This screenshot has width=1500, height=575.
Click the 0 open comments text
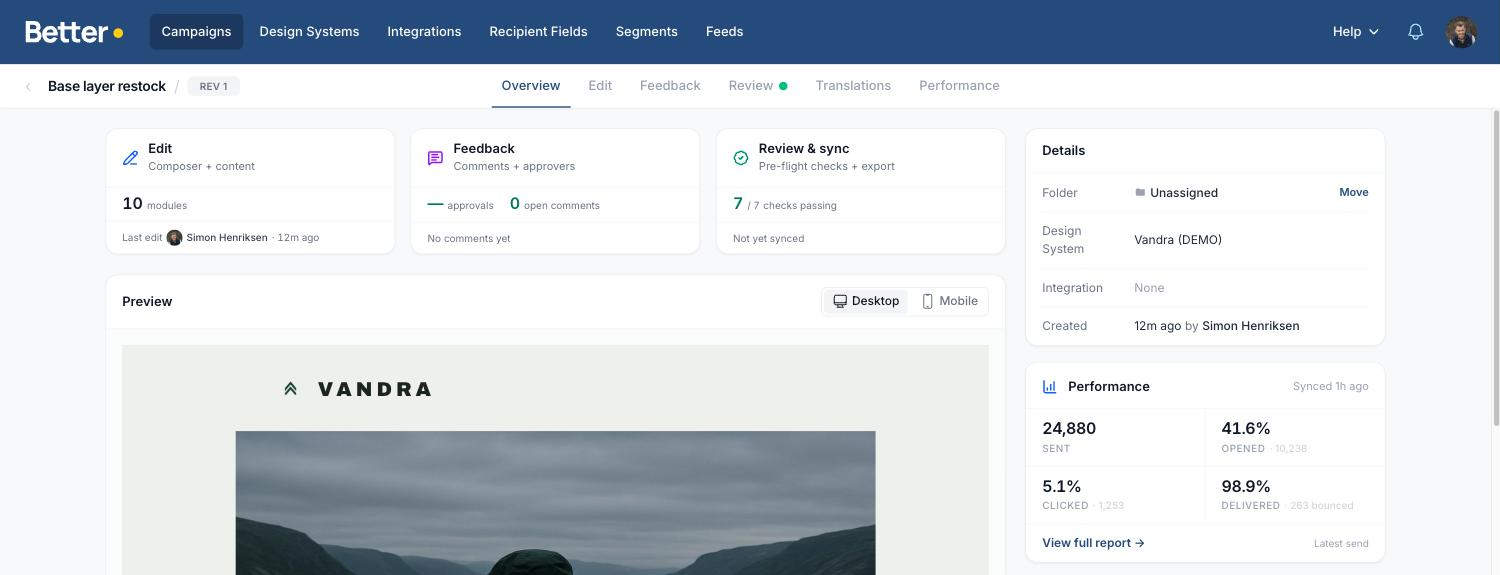point(554,204)
